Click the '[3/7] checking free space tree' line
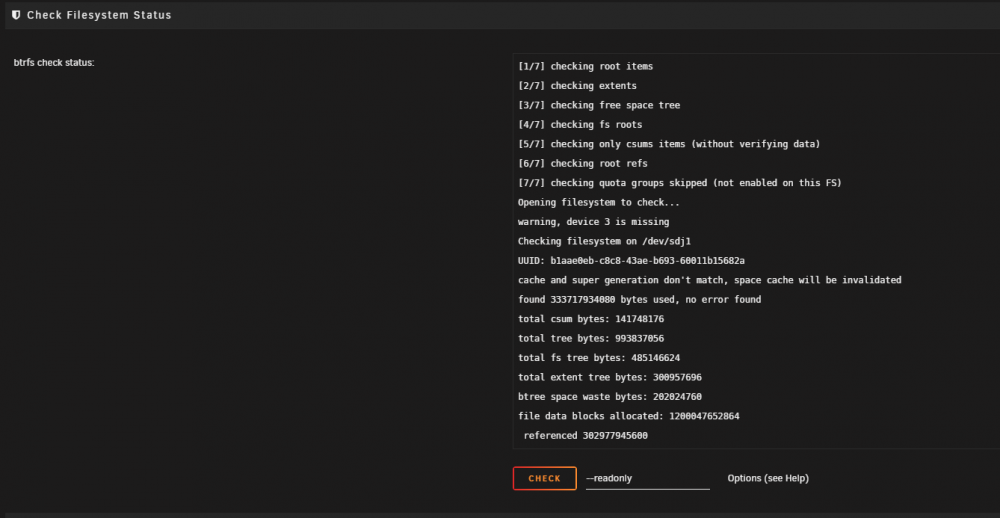This screenshot has width=1000, height=518. pos(599,105)
